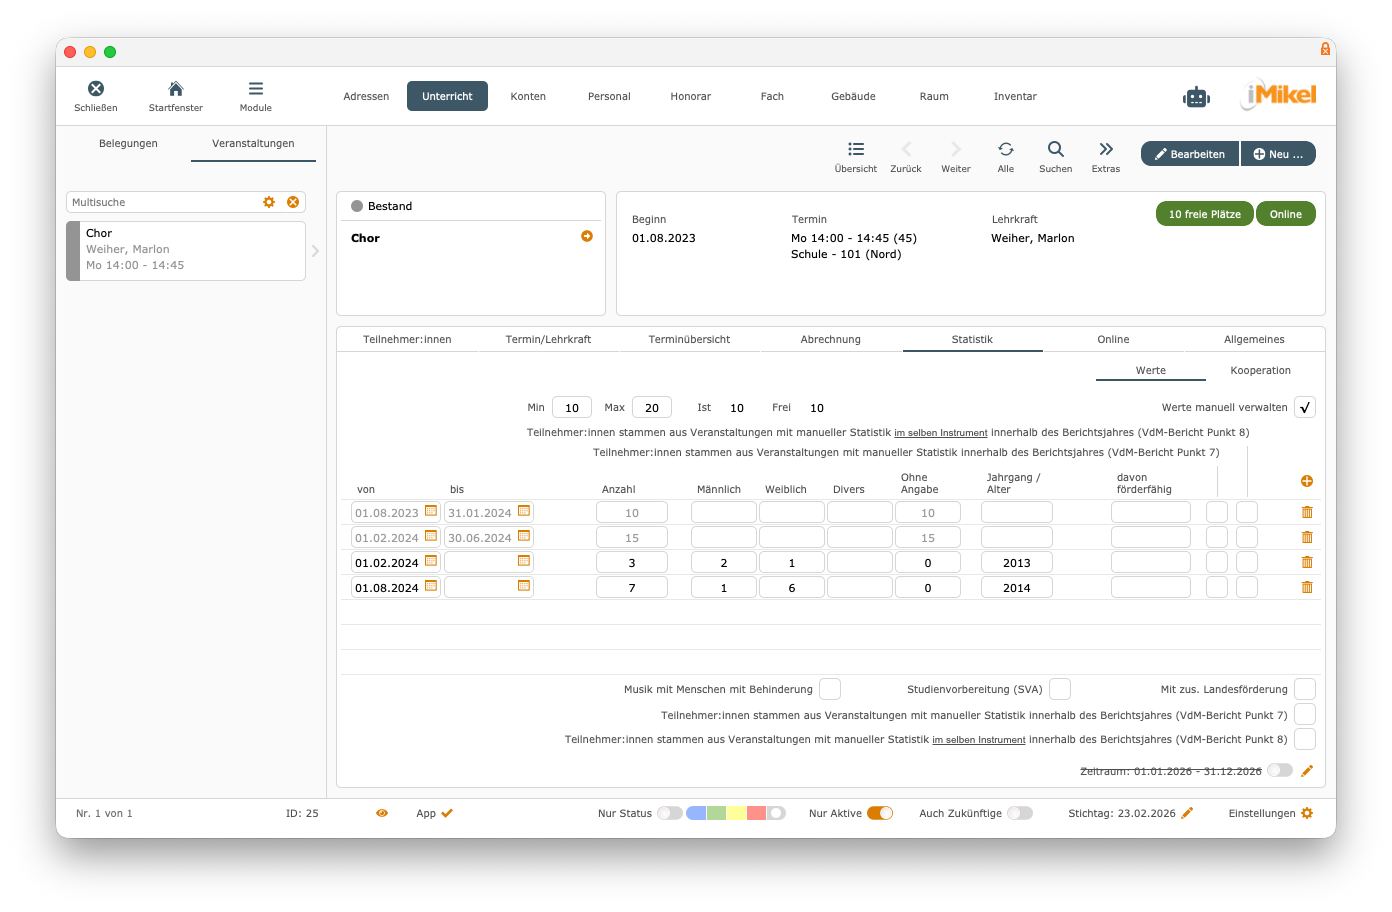
Task: Expand the Chor entry chevron in sidebar
Action: tap(315, 251)
